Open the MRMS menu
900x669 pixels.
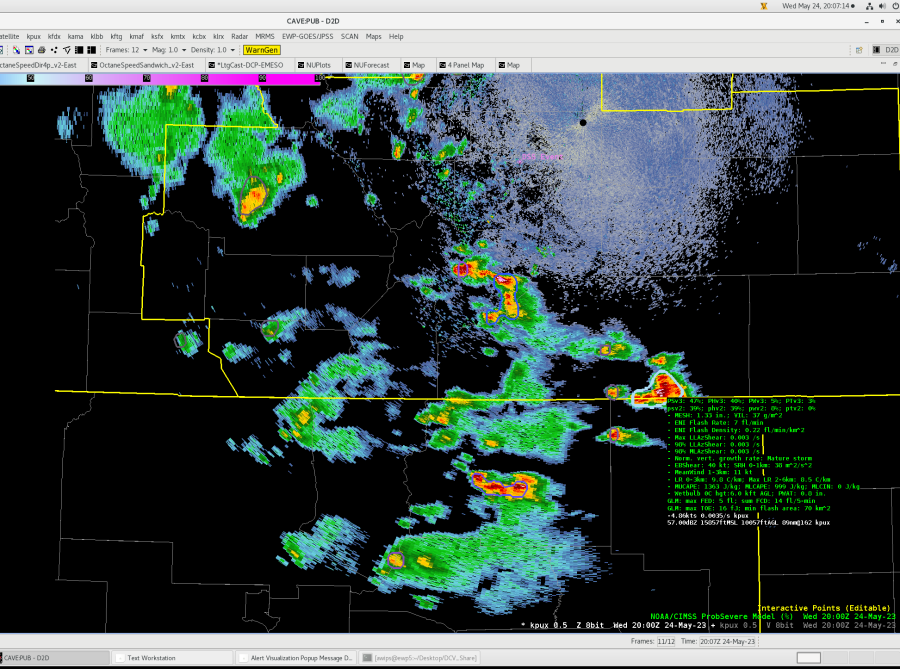pos(265,36)
